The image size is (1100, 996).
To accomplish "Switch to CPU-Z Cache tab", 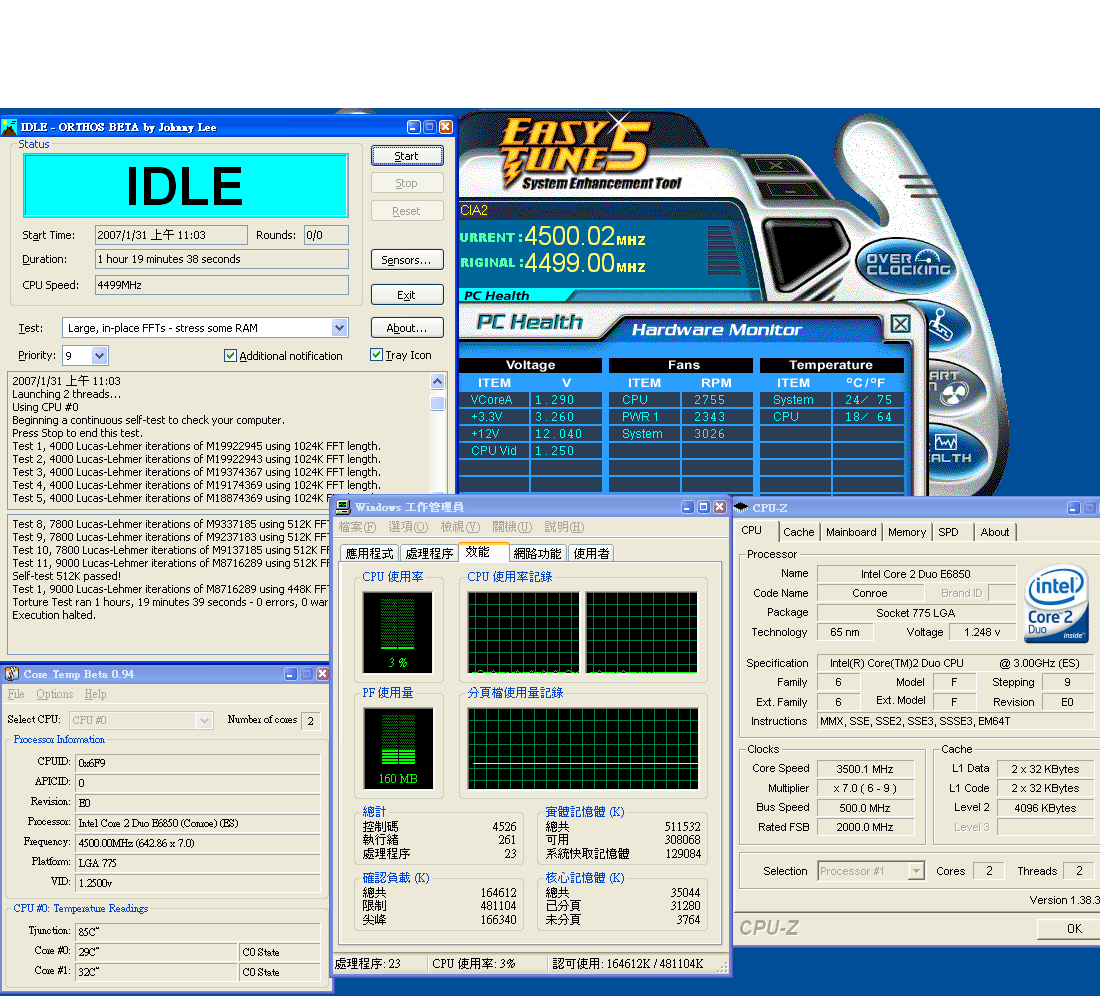I will coord(798,532).
